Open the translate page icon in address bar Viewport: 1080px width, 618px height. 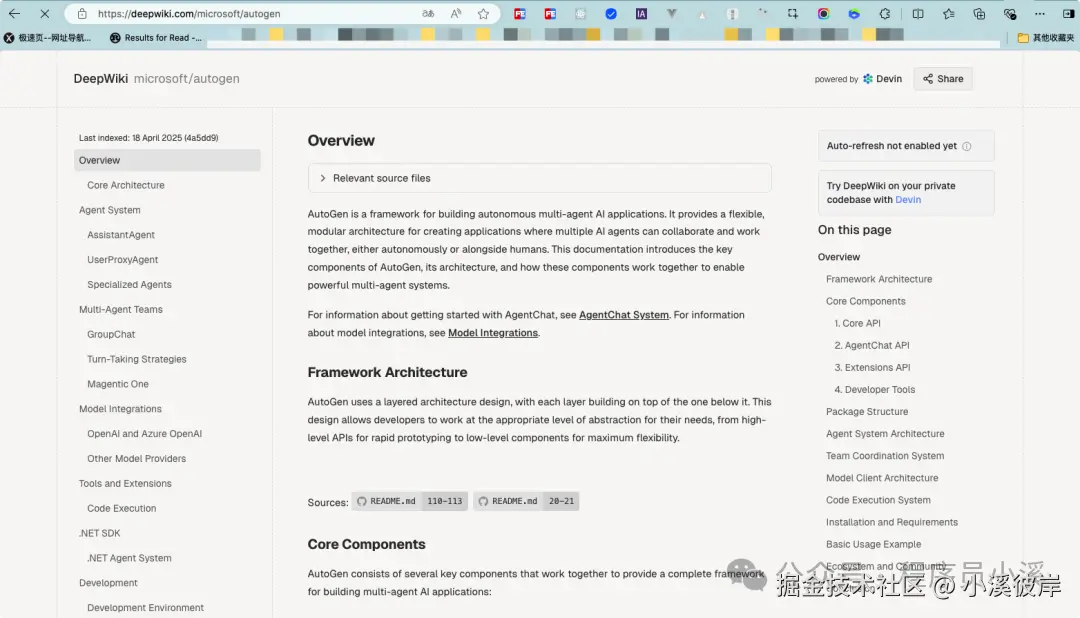pyautogui.click(x=428, y=13)
